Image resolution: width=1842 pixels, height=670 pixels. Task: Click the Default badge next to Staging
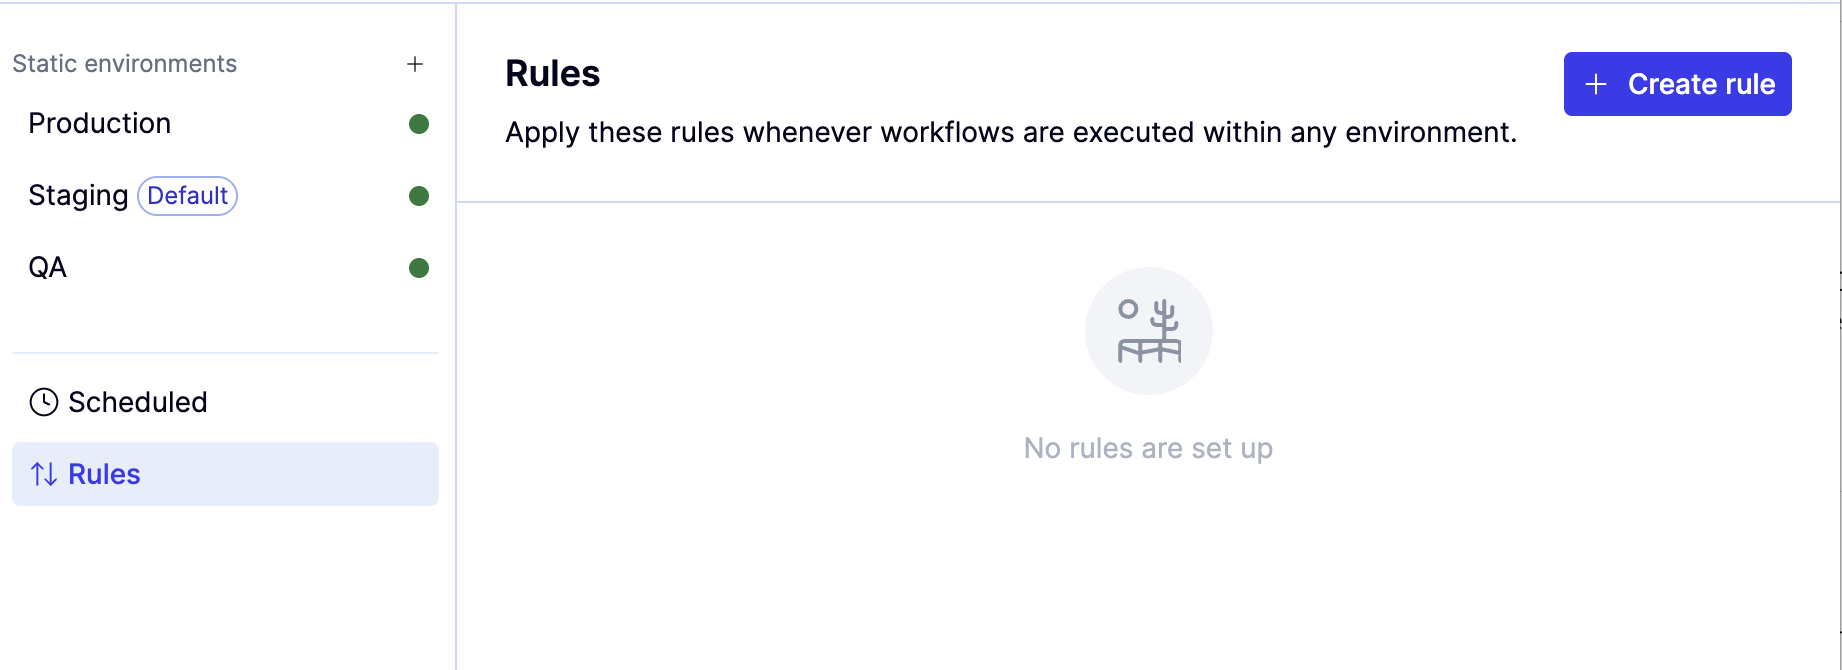click(187, 196)
